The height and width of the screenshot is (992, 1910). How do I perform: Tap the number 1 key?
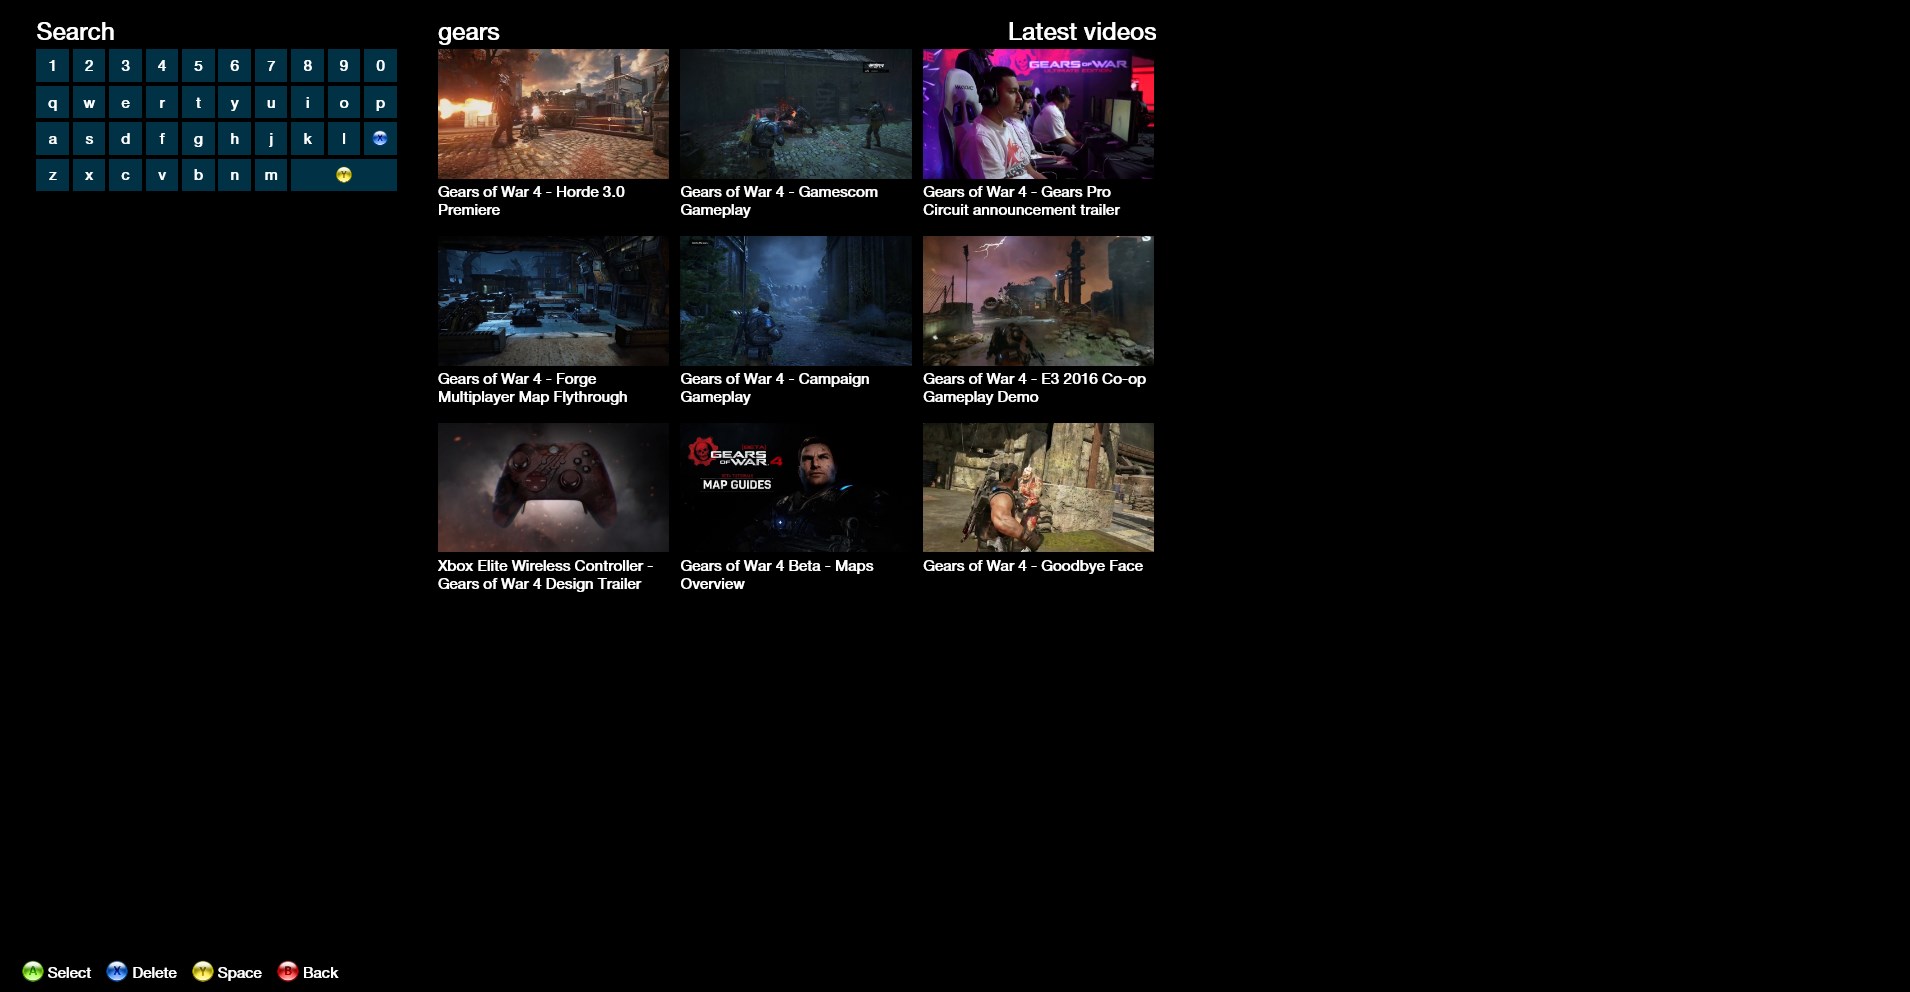53,66
